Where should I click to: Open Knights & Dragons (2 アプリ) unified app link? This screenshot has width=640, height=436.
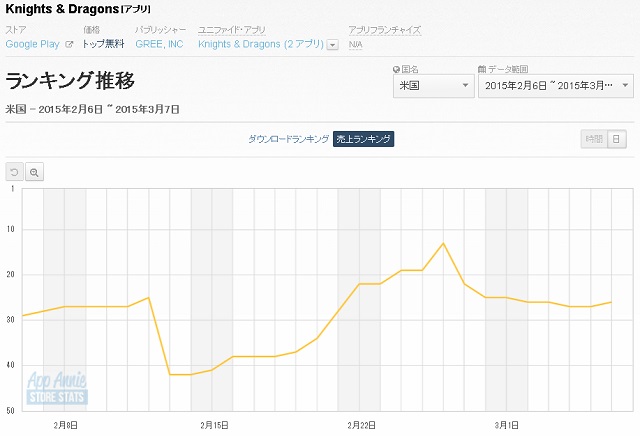click(x=261, y=44)
